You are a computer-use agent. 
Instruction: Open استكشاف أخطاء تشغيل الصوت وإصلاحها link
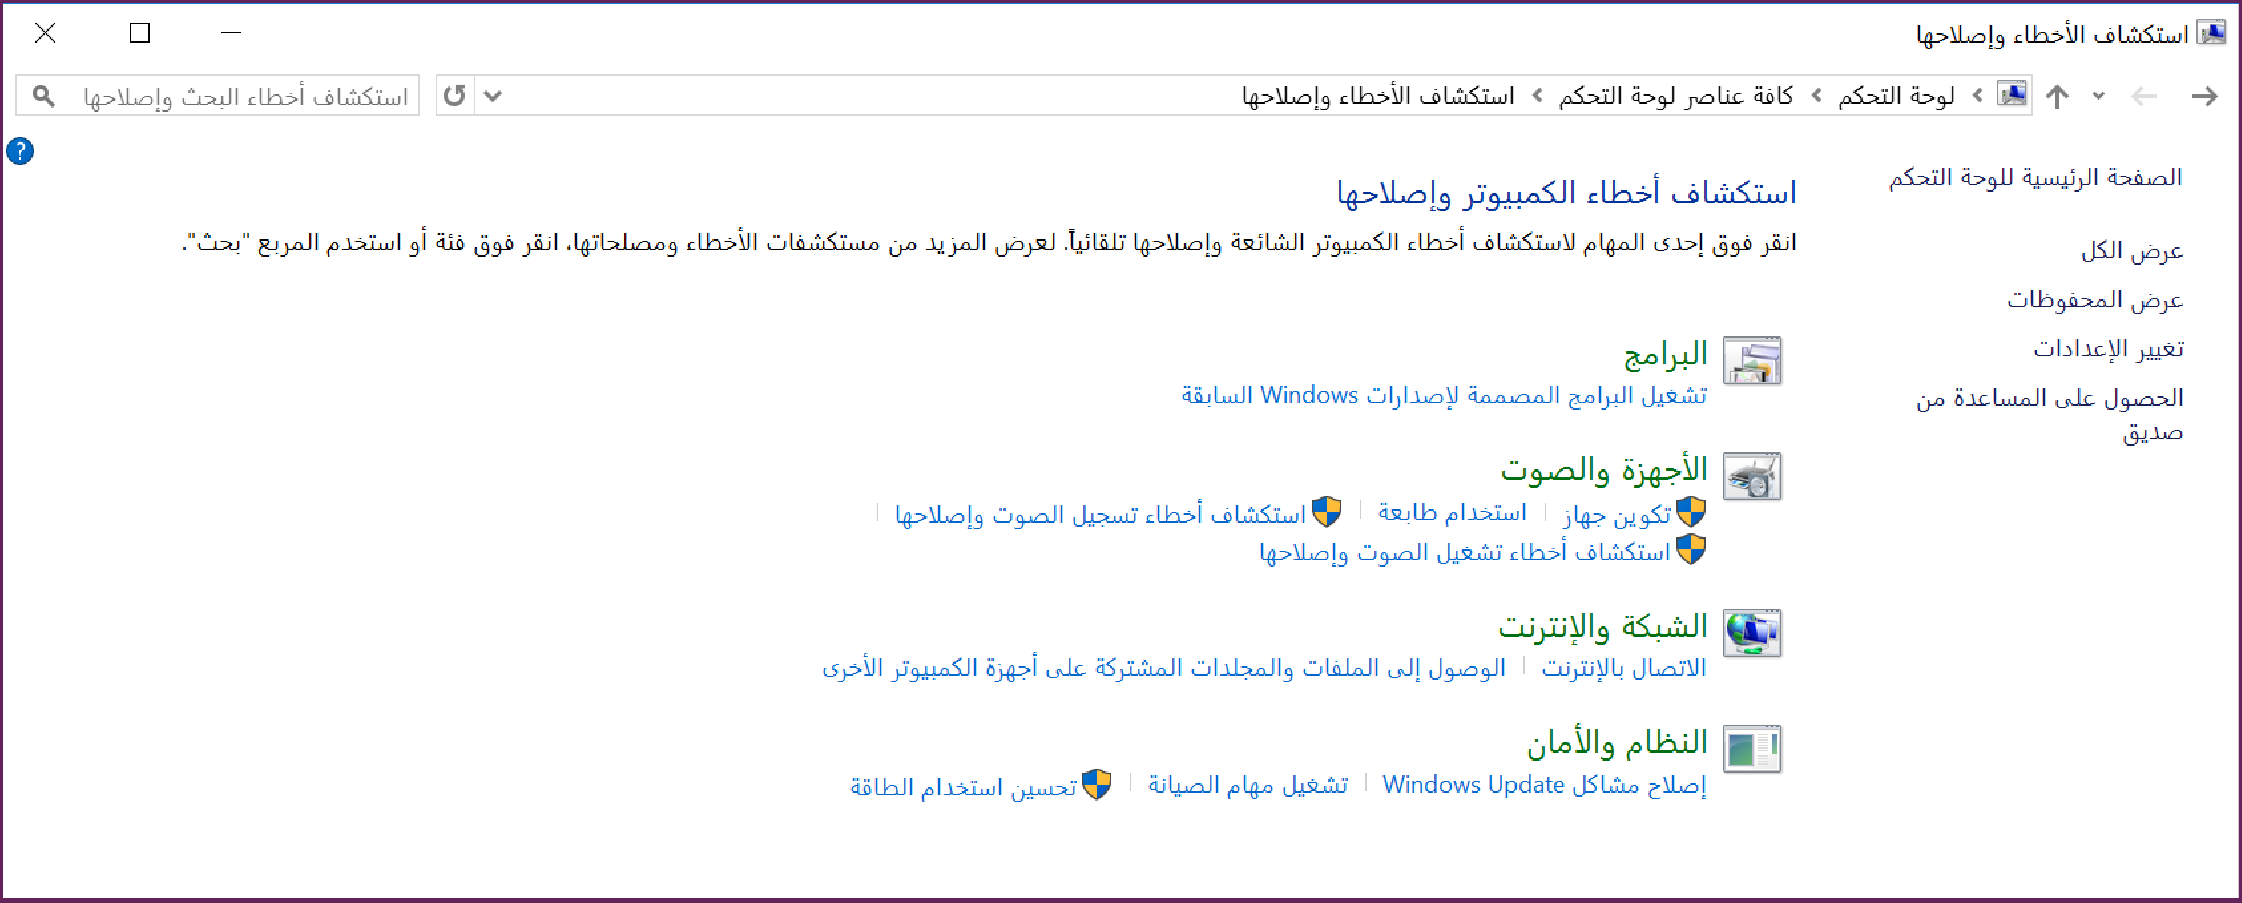1465,552
